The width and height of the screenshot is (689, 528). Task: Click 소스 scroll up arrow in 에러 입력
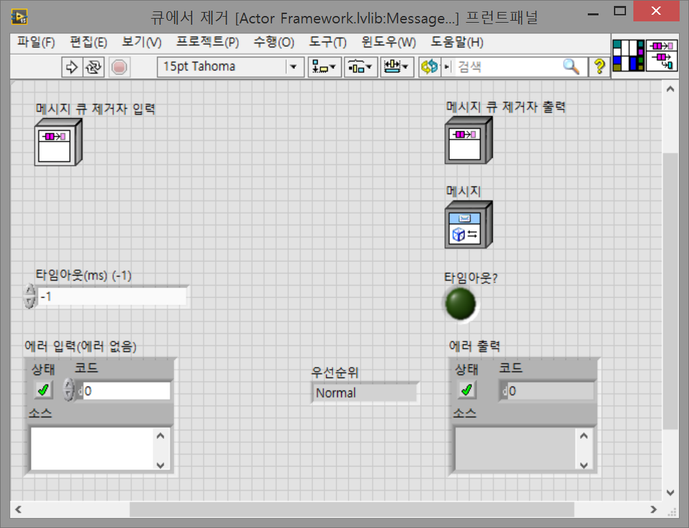pos(160,436)
